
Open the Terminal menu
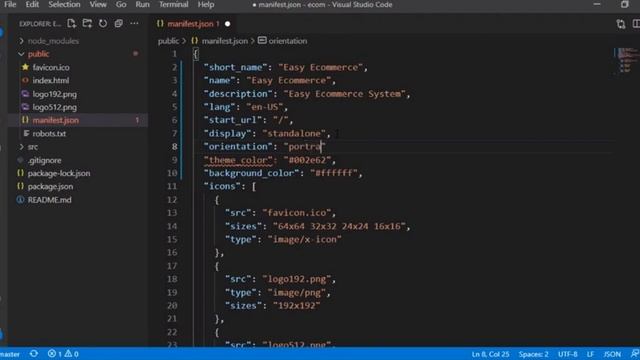173,4
